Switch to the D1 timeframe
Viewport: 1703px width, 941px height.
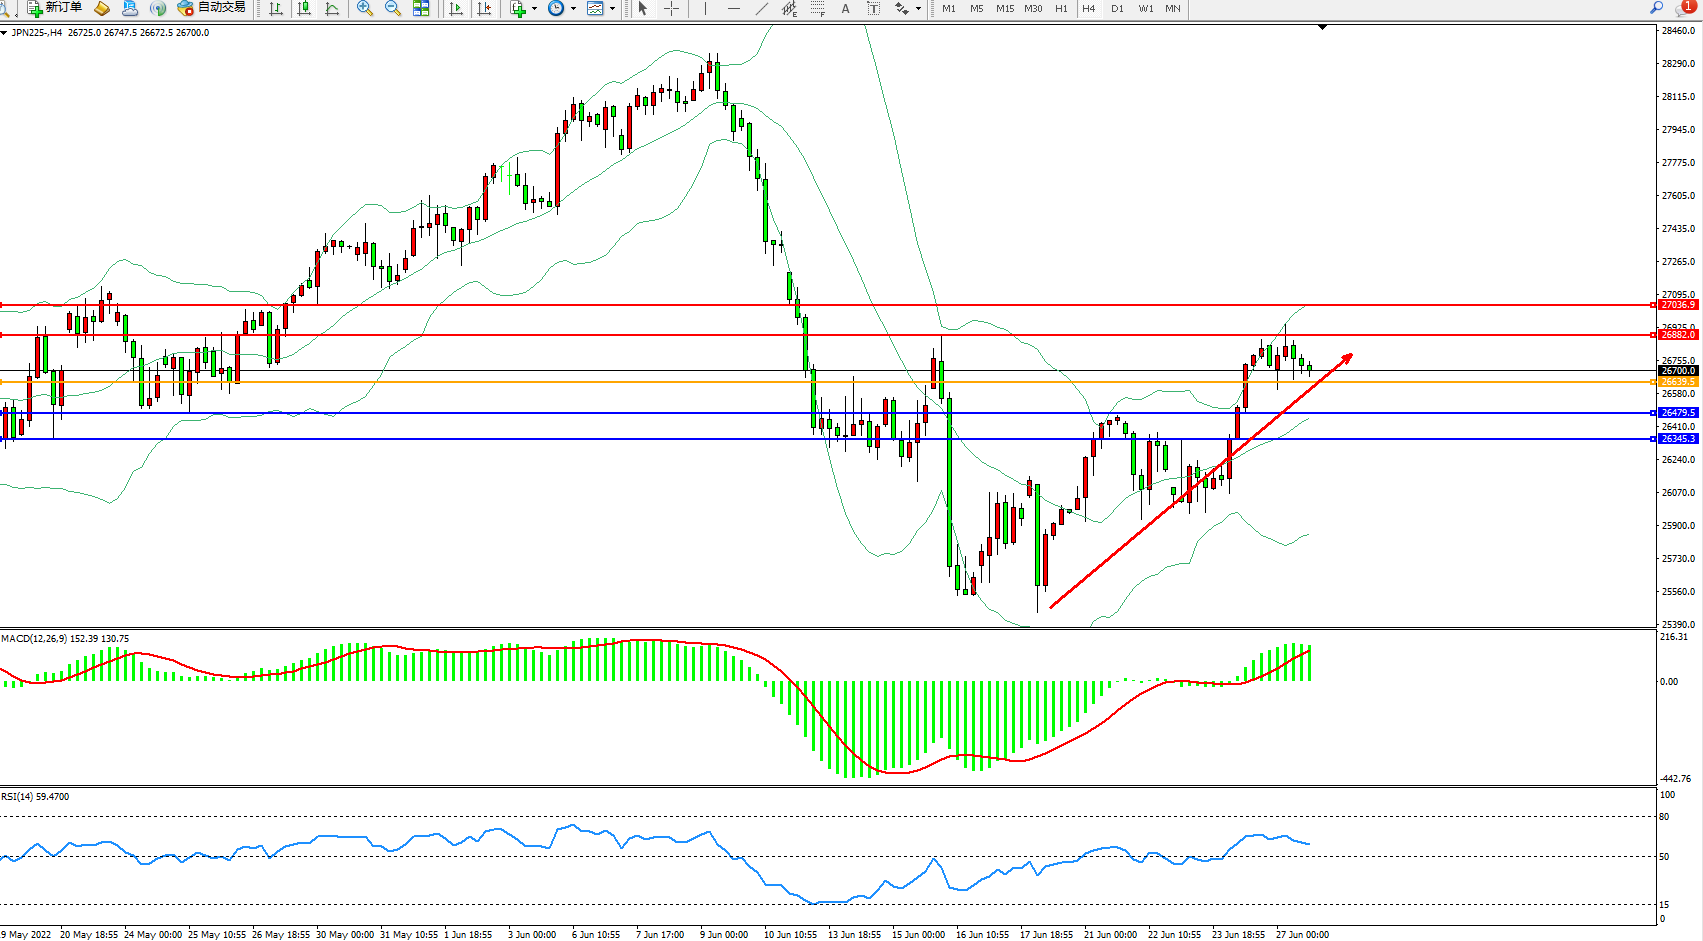coord(1117,8)
